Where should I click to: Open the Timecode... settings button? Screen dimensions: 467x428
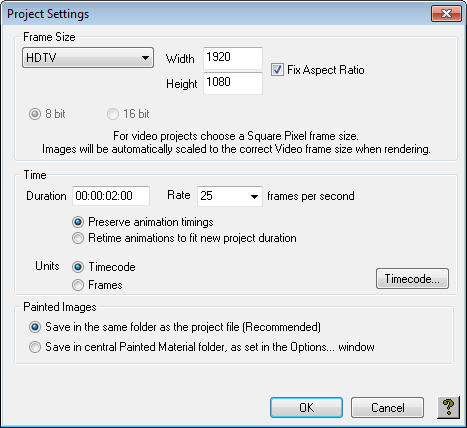tap(412, 278)
